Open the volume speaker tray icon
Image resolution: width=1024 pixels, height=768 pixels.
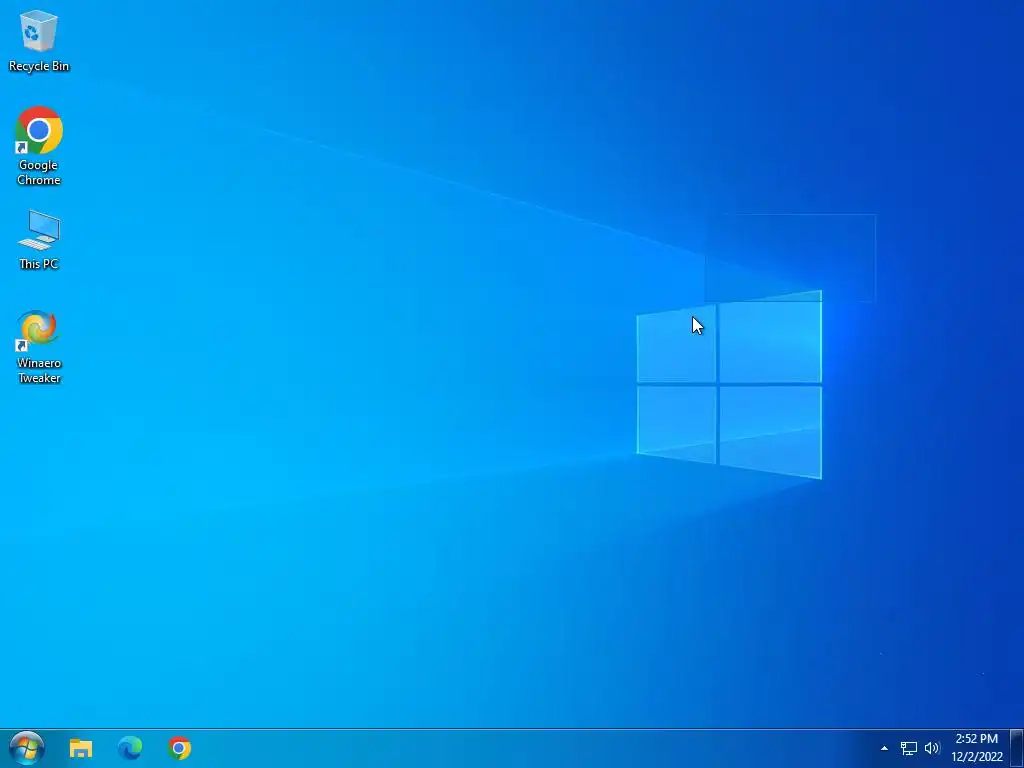(931, 748)
